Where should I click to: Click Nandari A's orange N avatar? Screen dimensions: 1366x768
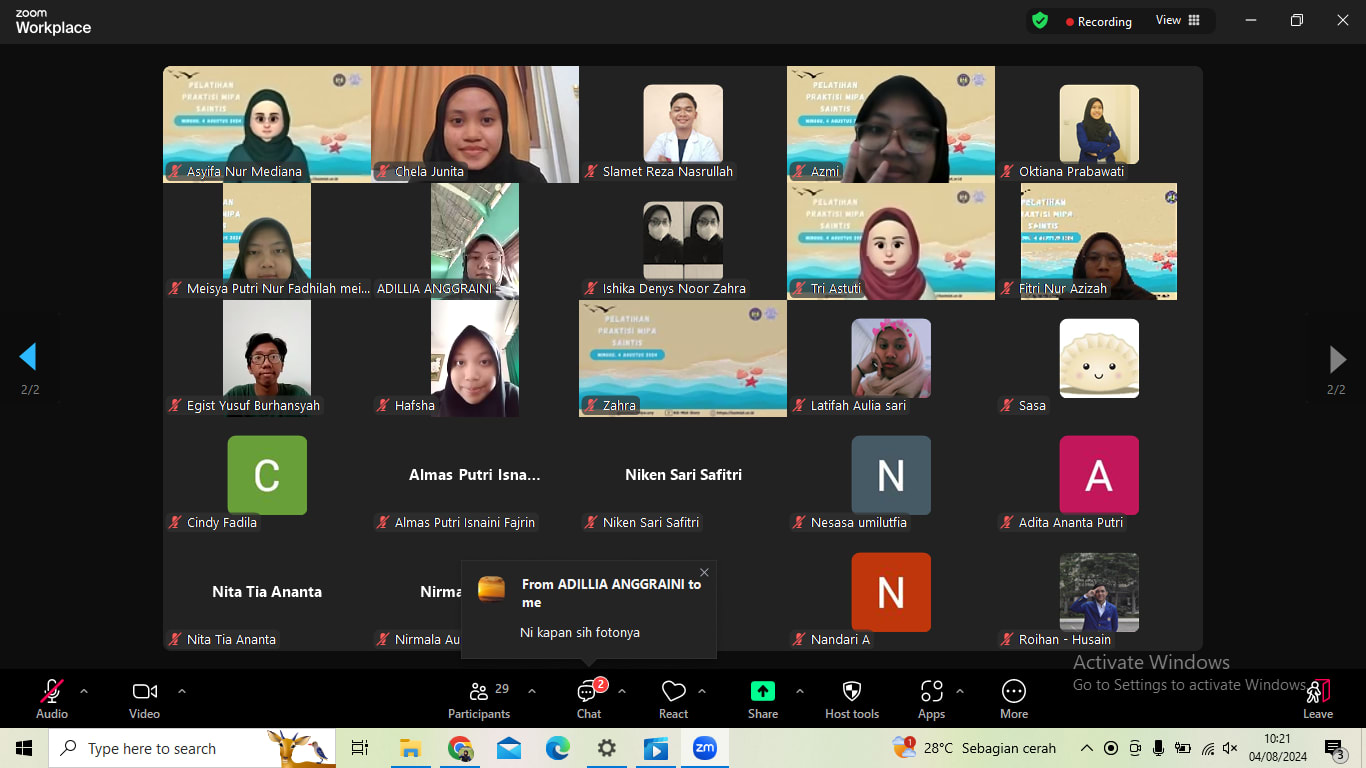click(x=891, y=592)
